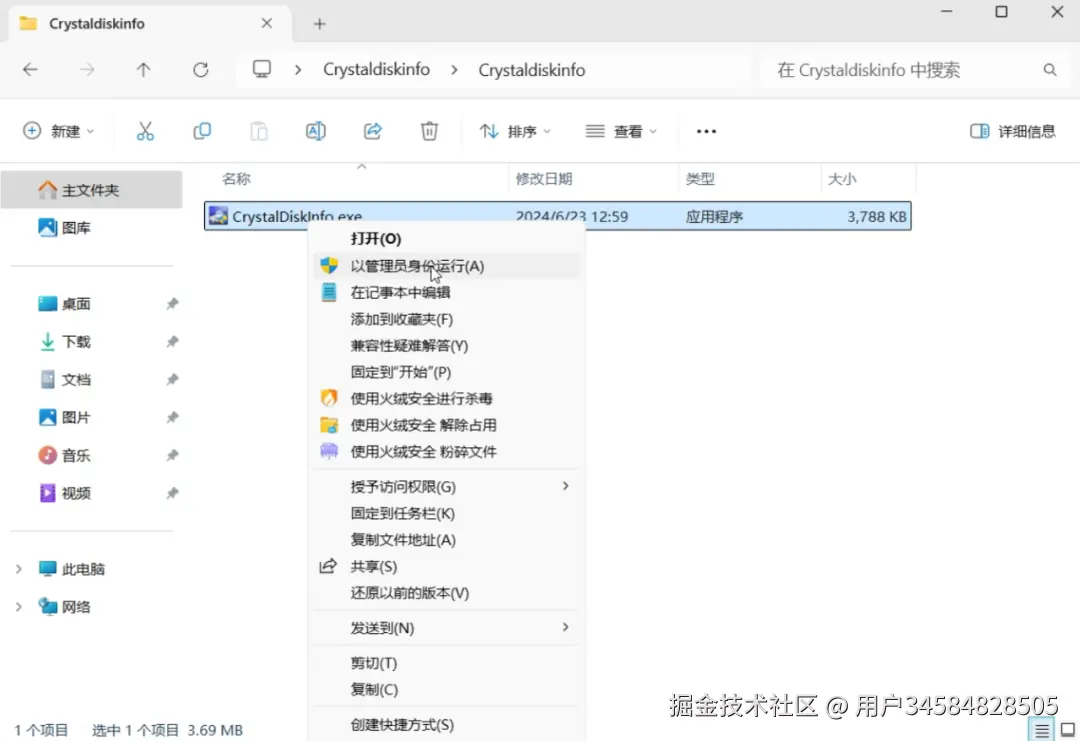
Task: Open a new tab with plus icon
Action: pyautogui.click(x=320, y=24)
